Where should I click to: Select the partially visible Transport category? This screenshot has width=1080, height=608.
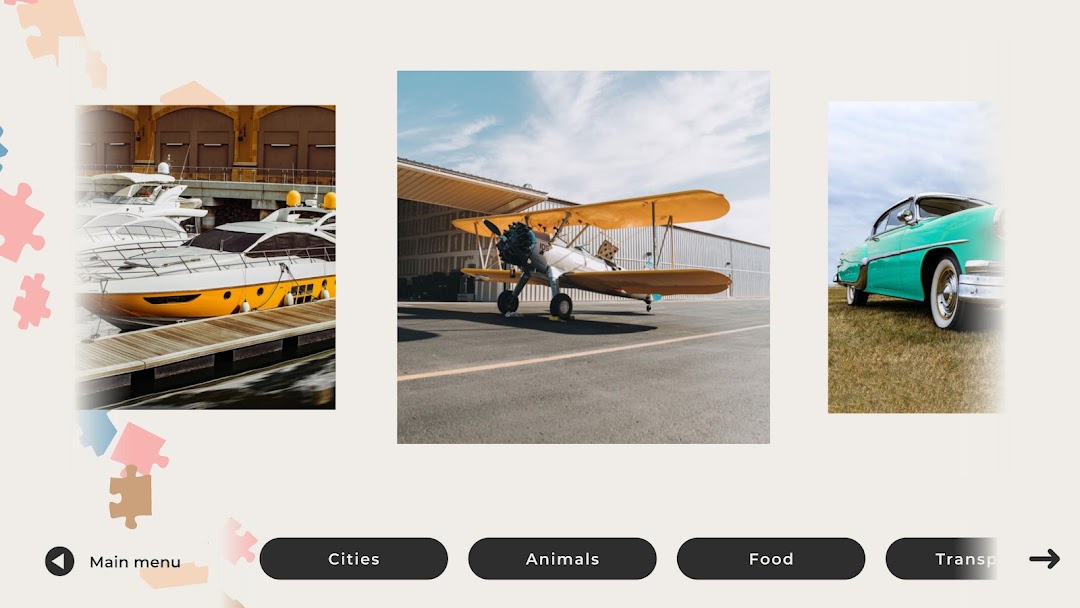[x=942, y=558]
